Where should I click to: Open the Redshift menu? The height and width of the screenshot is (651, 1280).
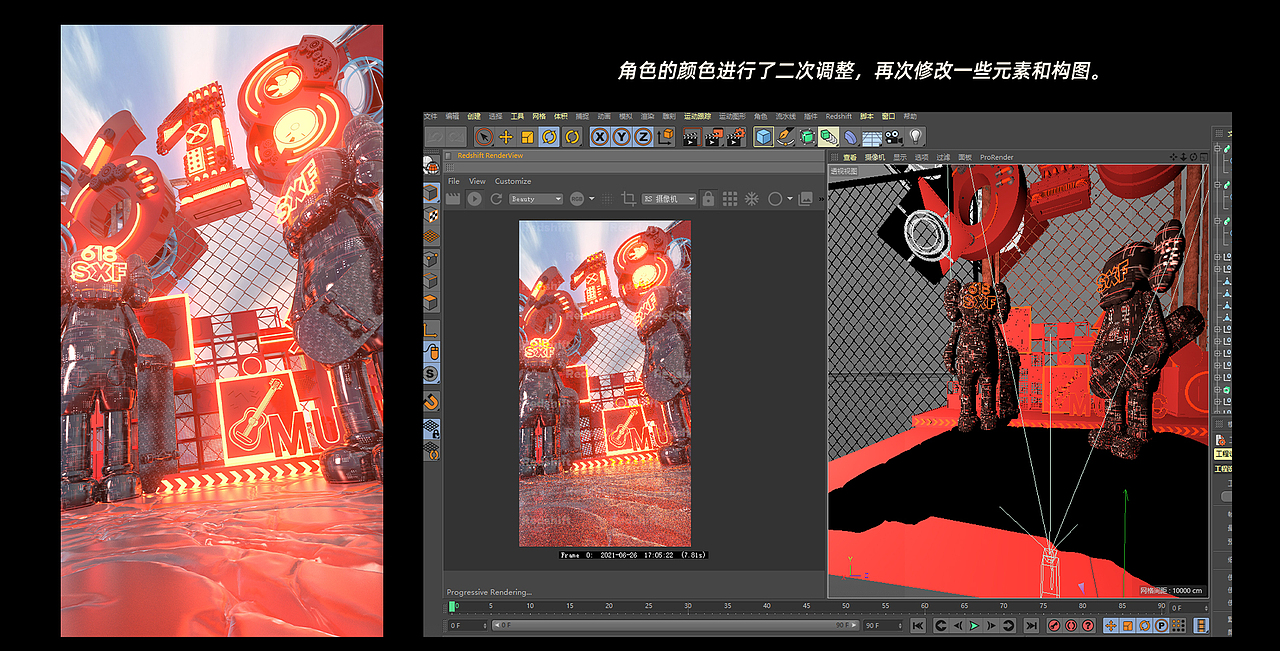(839, 116)
